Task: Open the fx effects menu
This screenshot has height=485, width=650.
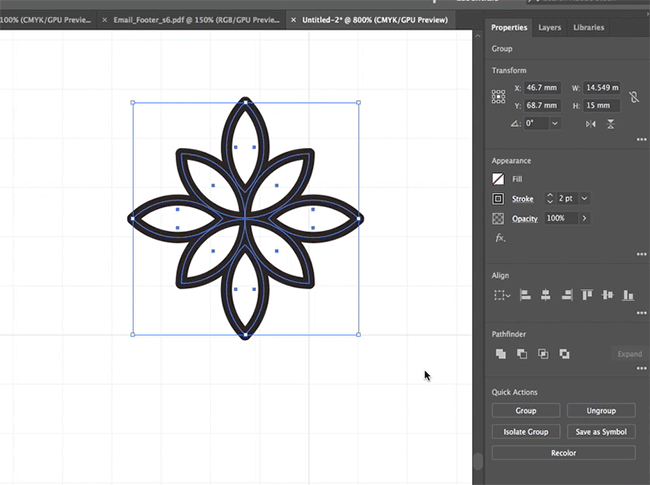Action: 500,238
